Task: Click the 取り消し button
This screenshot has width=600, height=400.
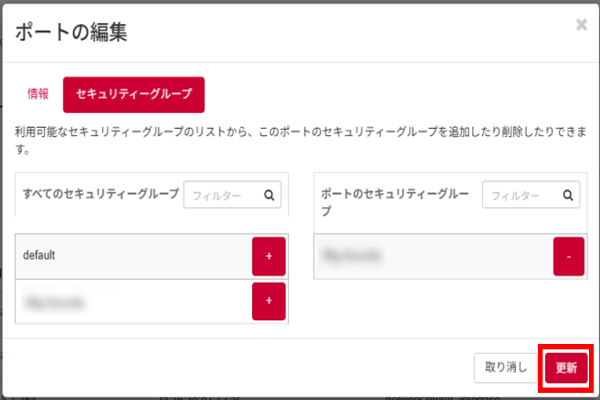Action: pos(505,367)
